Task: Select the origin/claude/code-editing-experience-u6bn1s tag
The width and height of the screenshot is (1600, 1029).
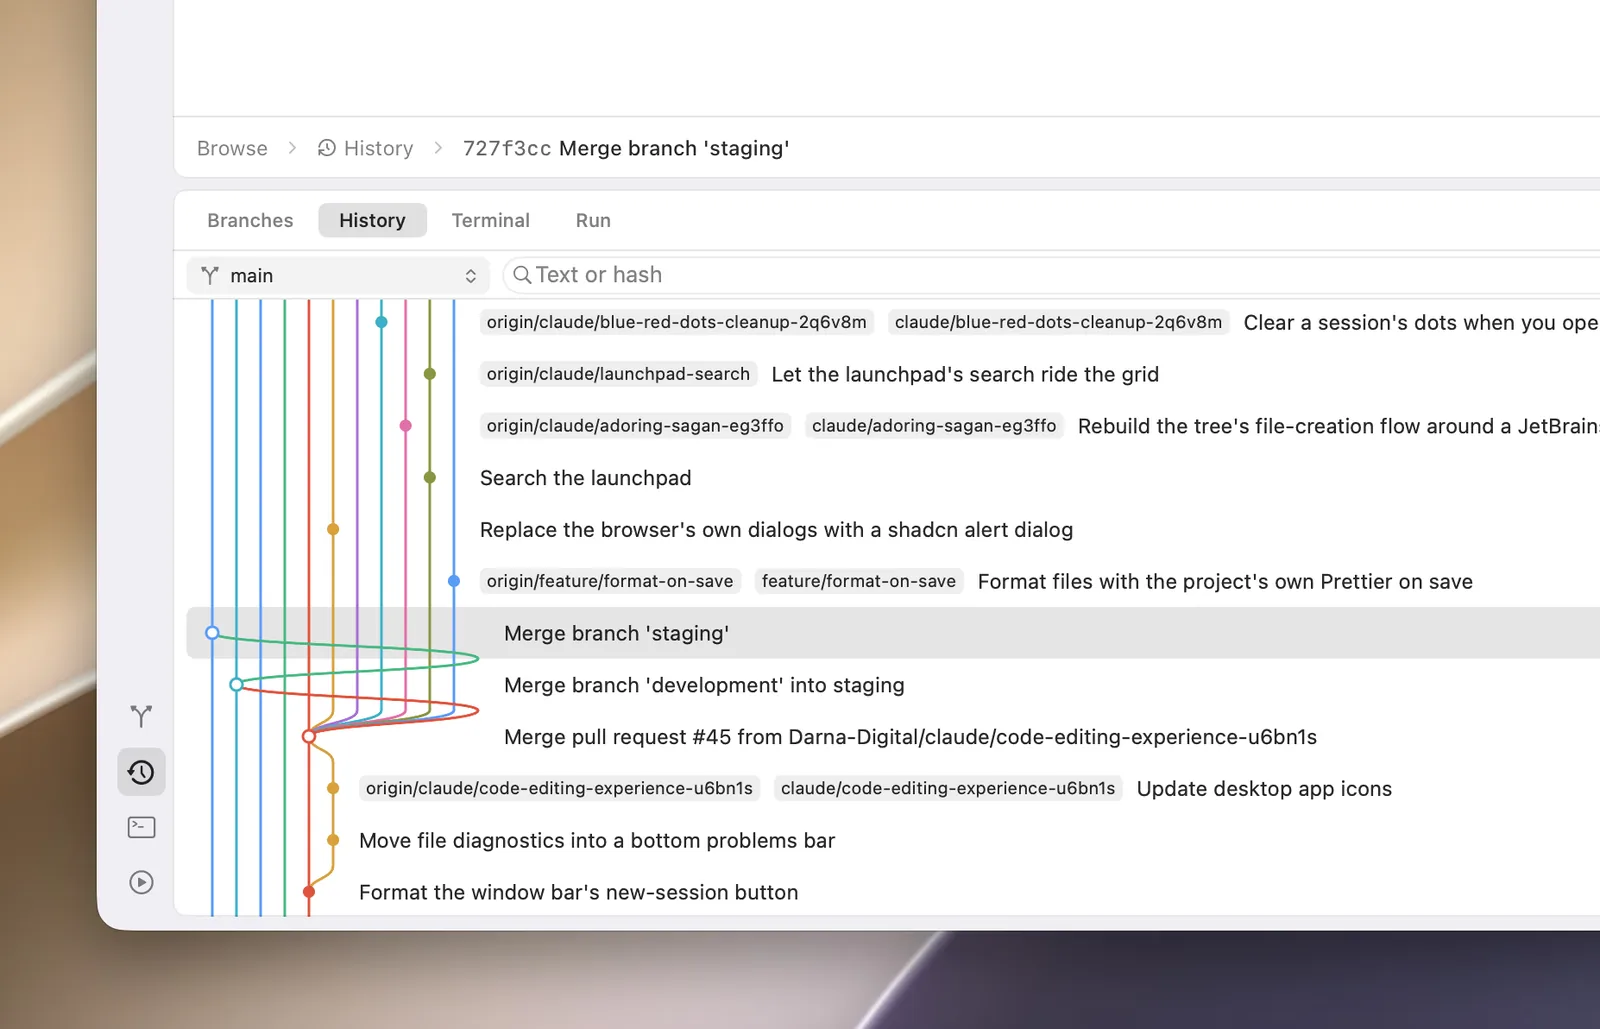Action: pos(559,788)
